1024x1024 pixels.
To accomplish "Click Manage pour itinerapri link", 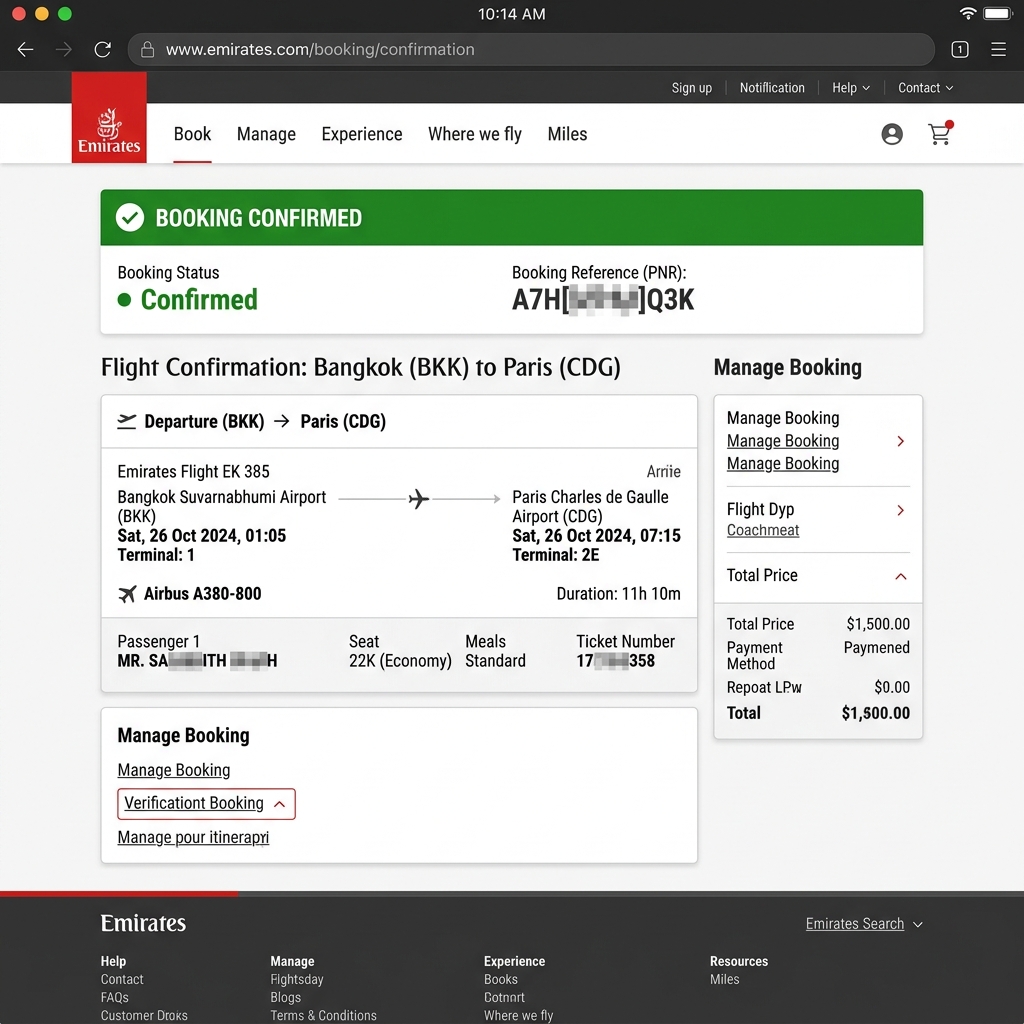I will pyautogui.click(x=193, y=837).
